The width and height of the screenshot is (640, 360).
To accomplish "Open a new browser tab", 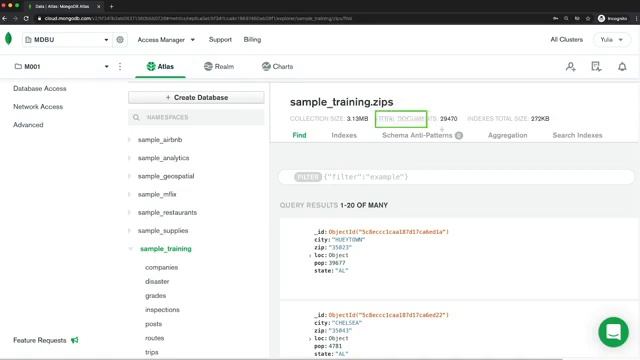I will click(x=111, y=6).
